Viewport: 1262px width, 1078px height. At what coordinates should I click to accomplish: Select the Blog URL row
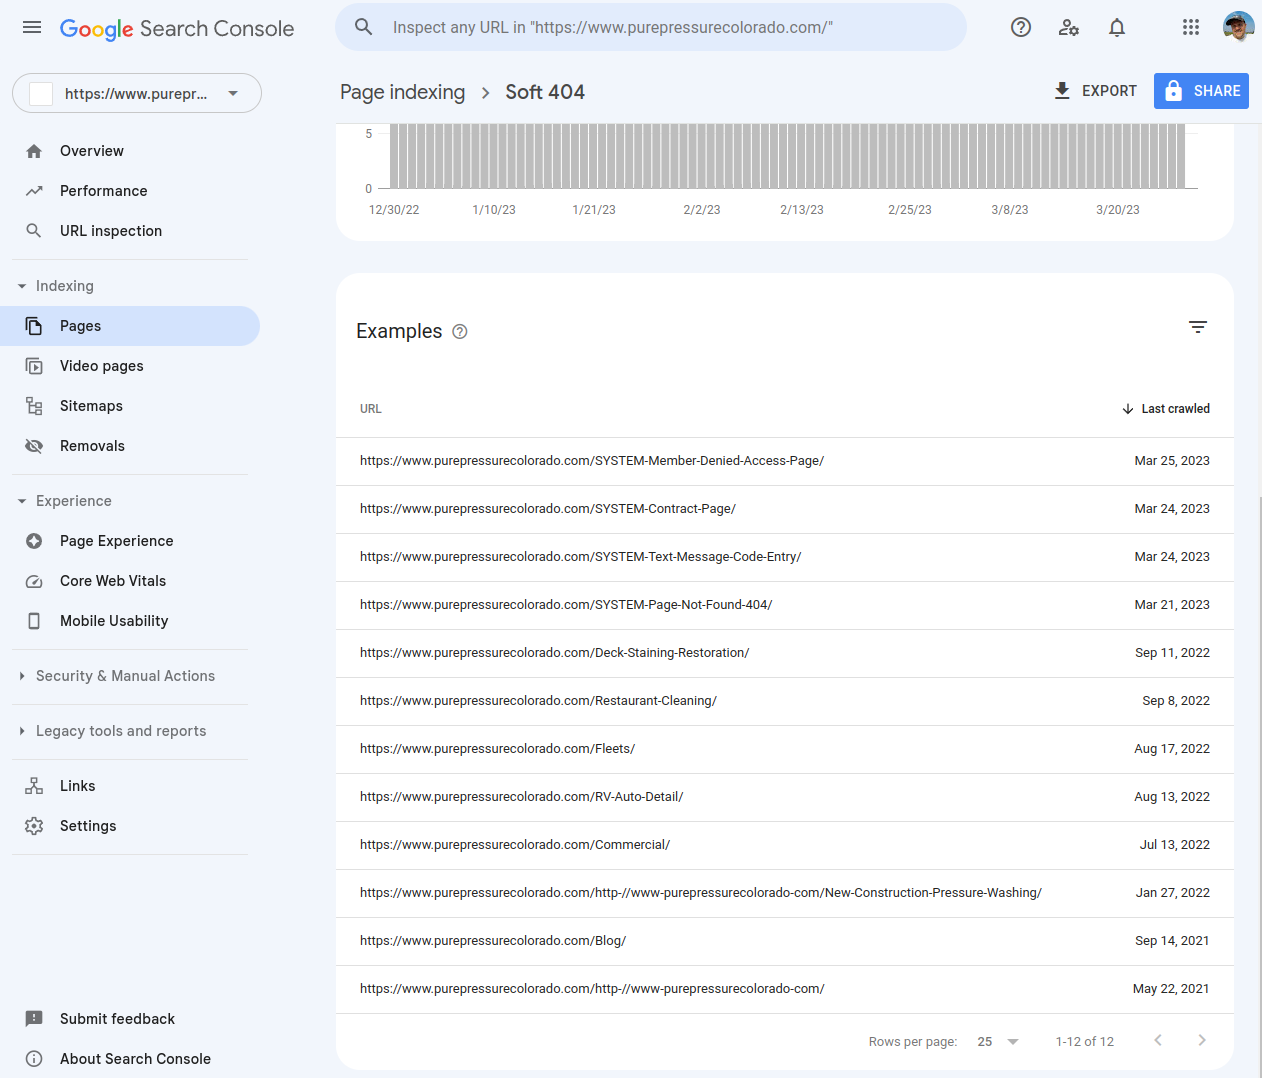(785, 942)
